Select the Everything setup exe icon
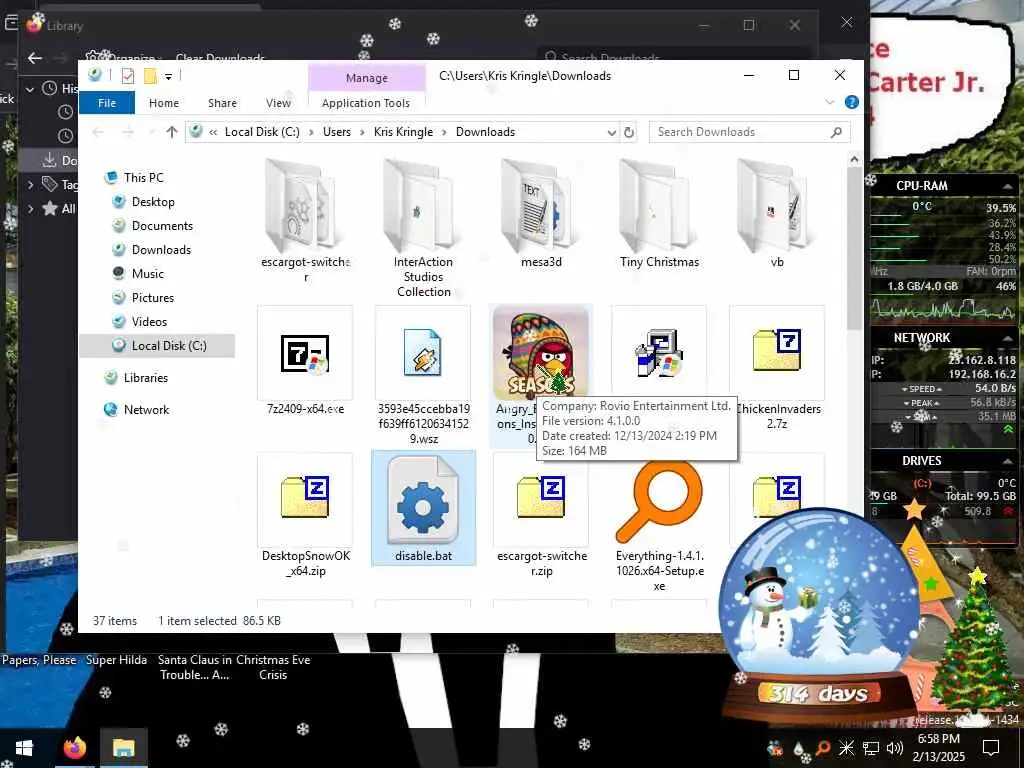 click(659, 500)
